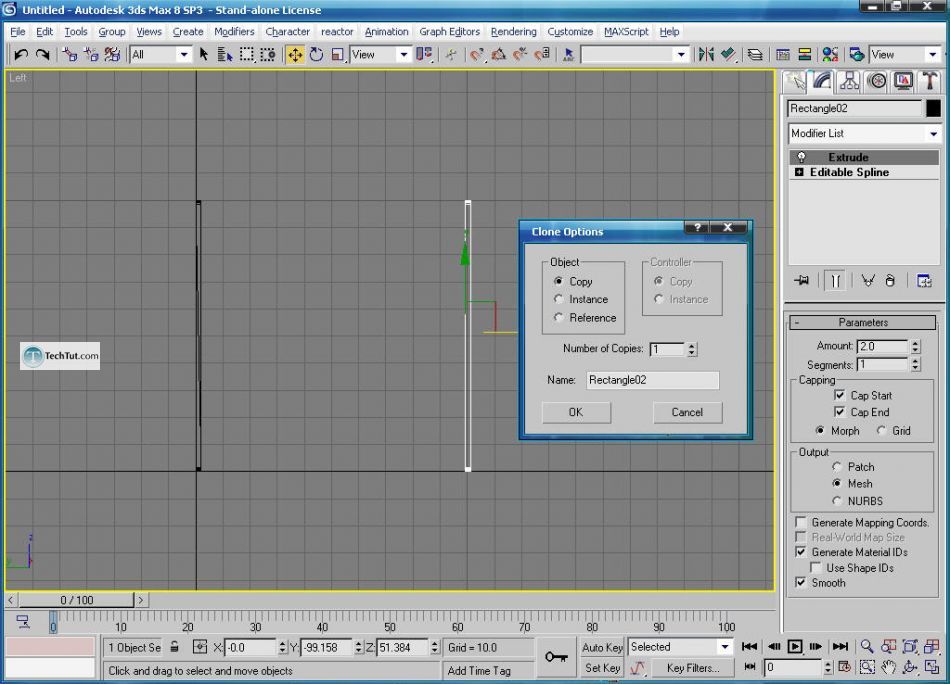The height and width of the screenshot is (684, 950).
Task: Choose the Select and Scale tool
Action: pyautogui.click(x=337, y=55)
